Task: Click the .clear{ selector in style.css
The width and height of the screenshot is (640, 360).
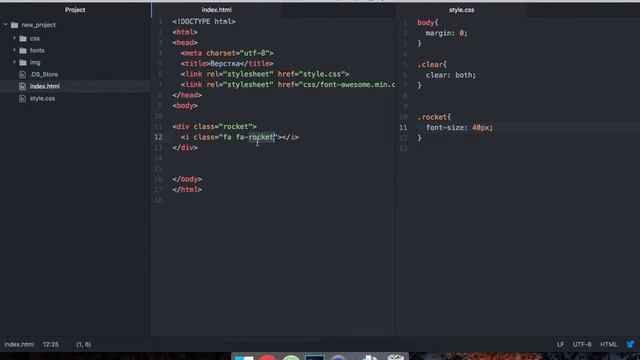Action: click(432, 65)
